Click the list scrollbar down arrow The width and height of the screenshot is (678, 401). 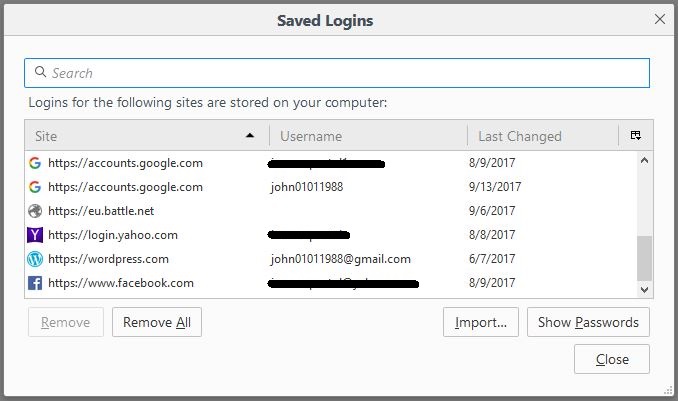tap(644, 289)
